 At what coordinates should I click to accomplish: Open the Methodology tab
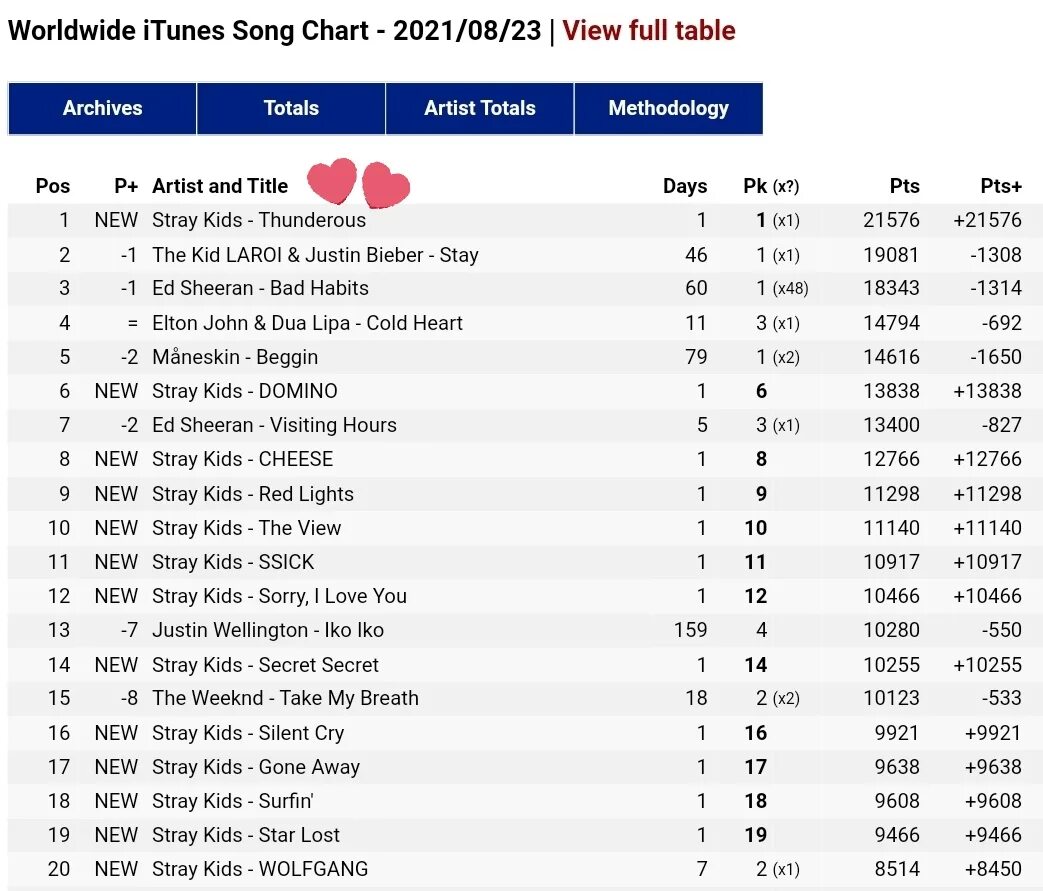(x=668, y=108)
